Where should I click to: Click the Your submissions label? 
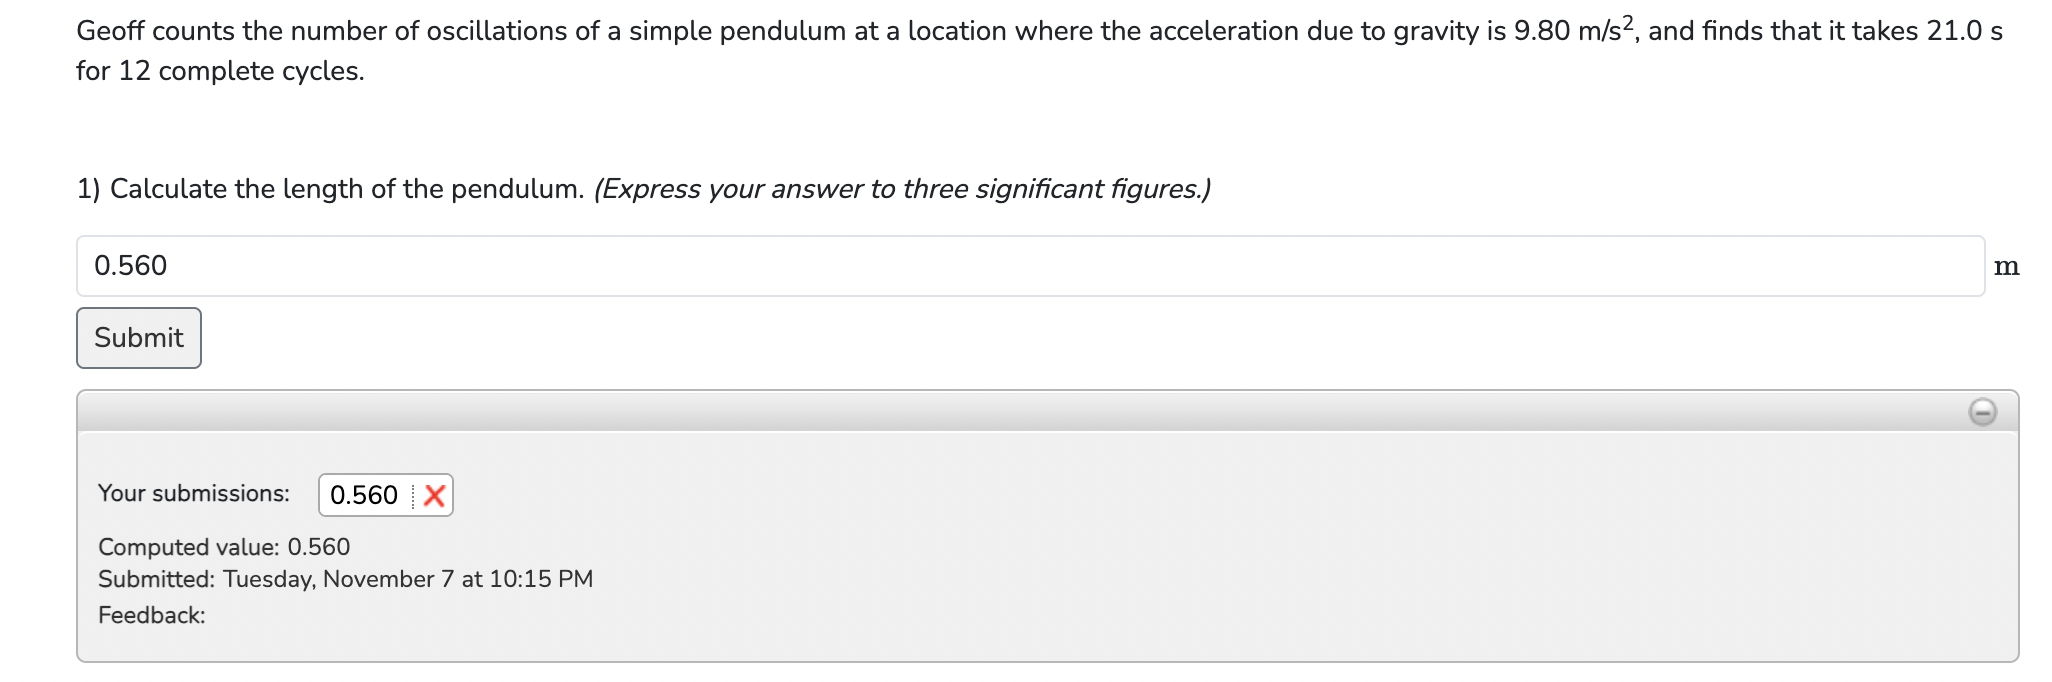pos(193,492)
